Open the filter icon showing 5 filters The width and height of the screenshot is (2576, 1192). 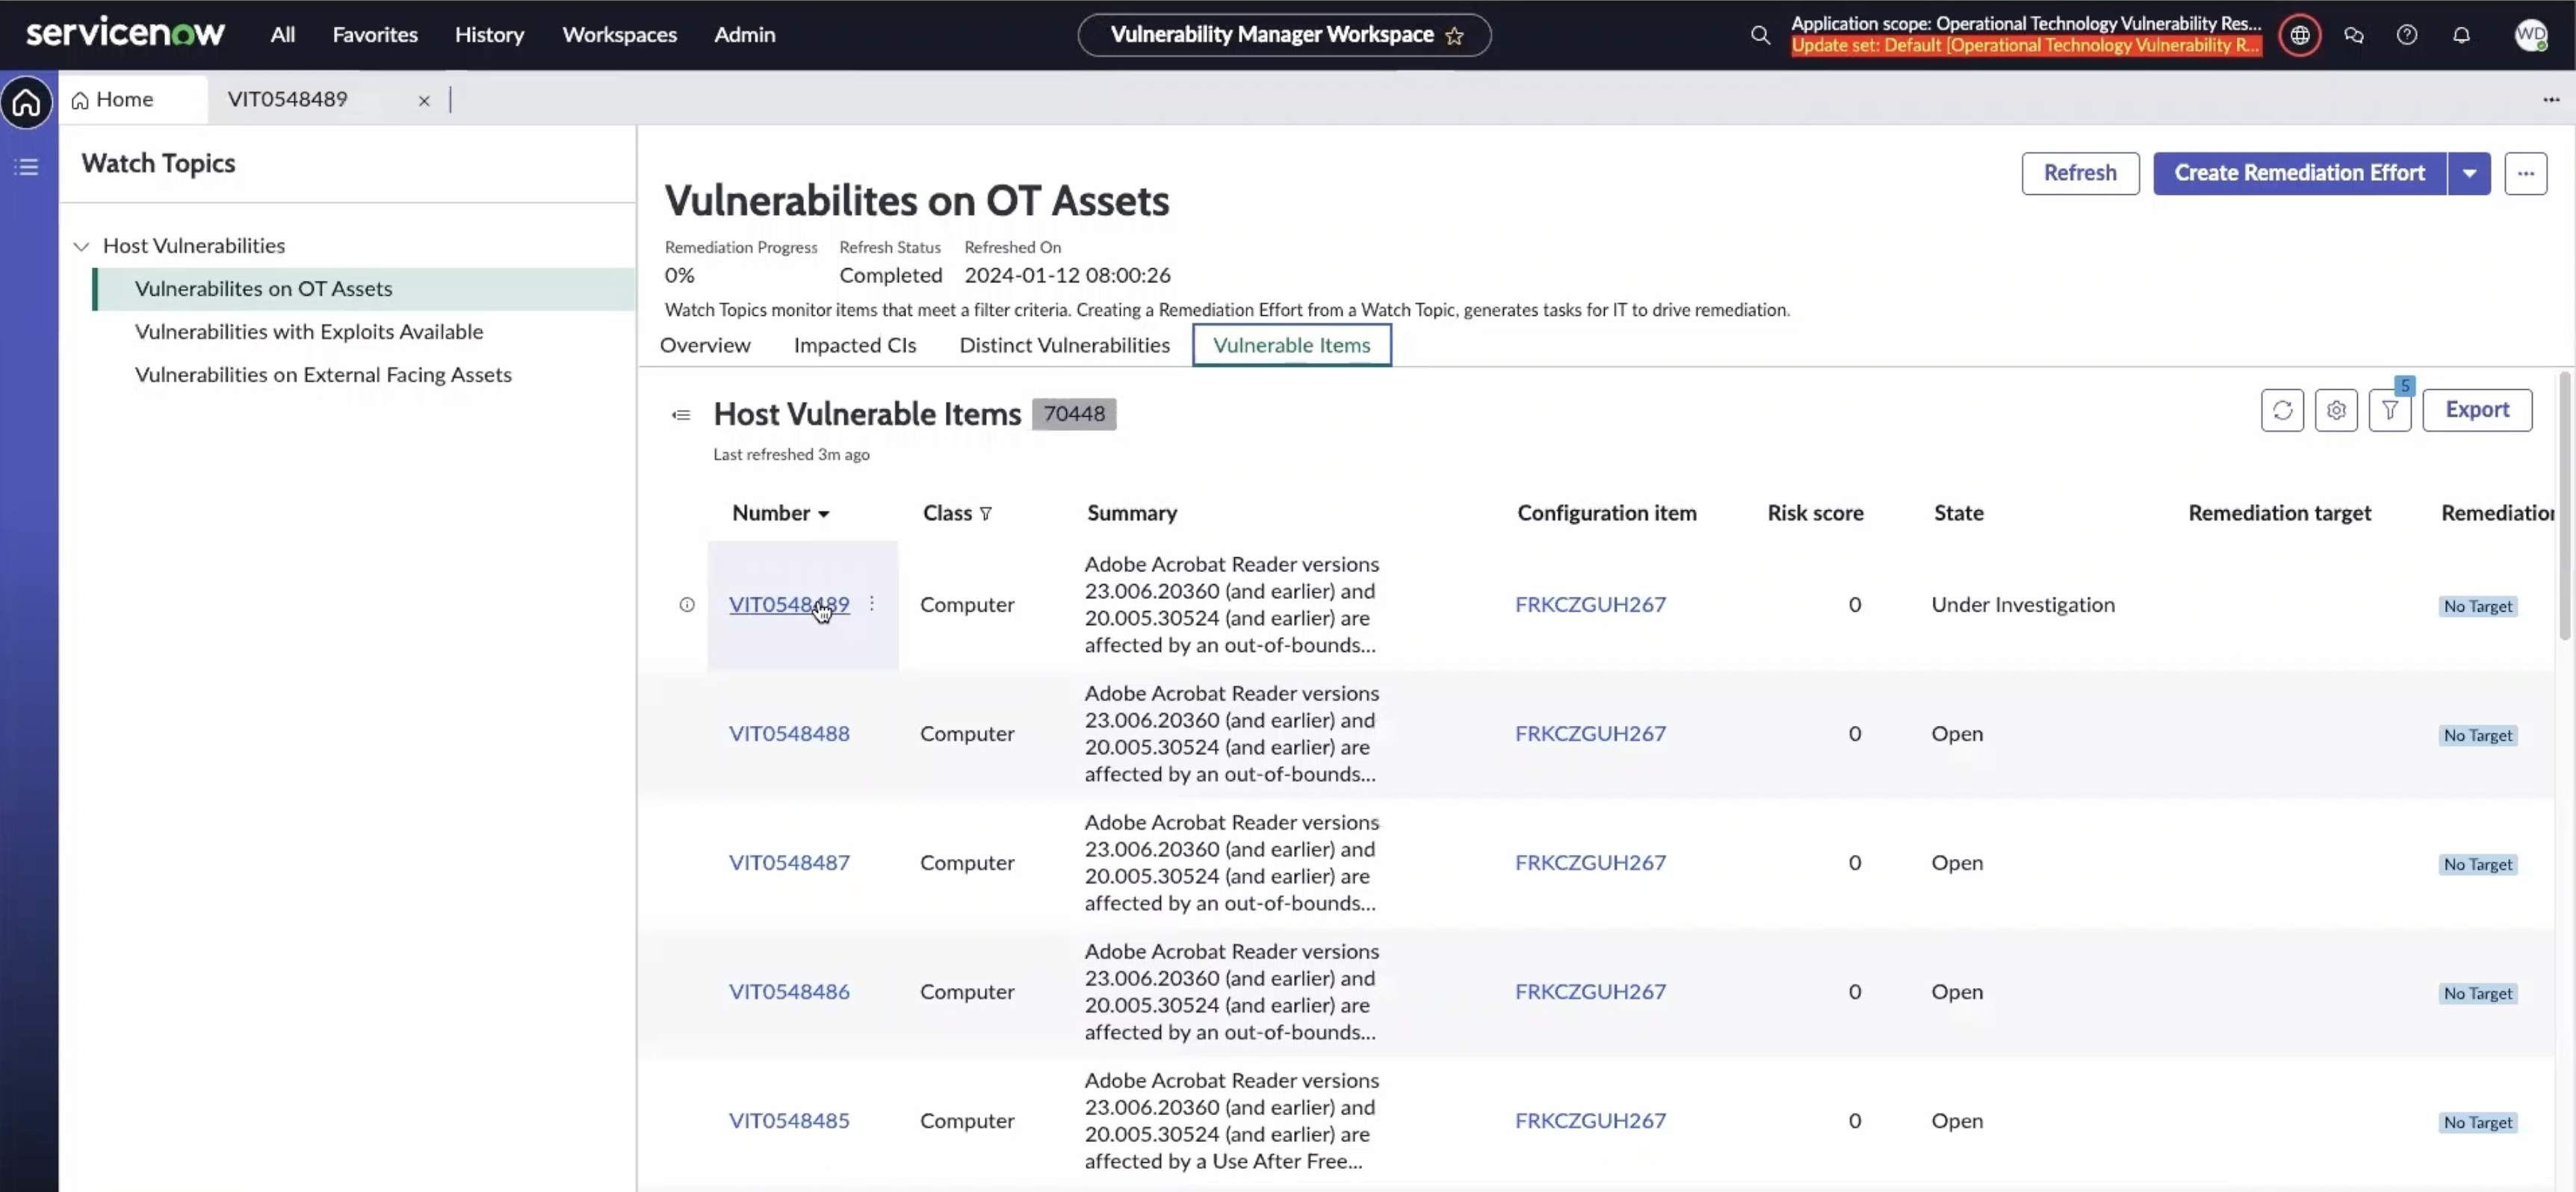(2391, 410)
